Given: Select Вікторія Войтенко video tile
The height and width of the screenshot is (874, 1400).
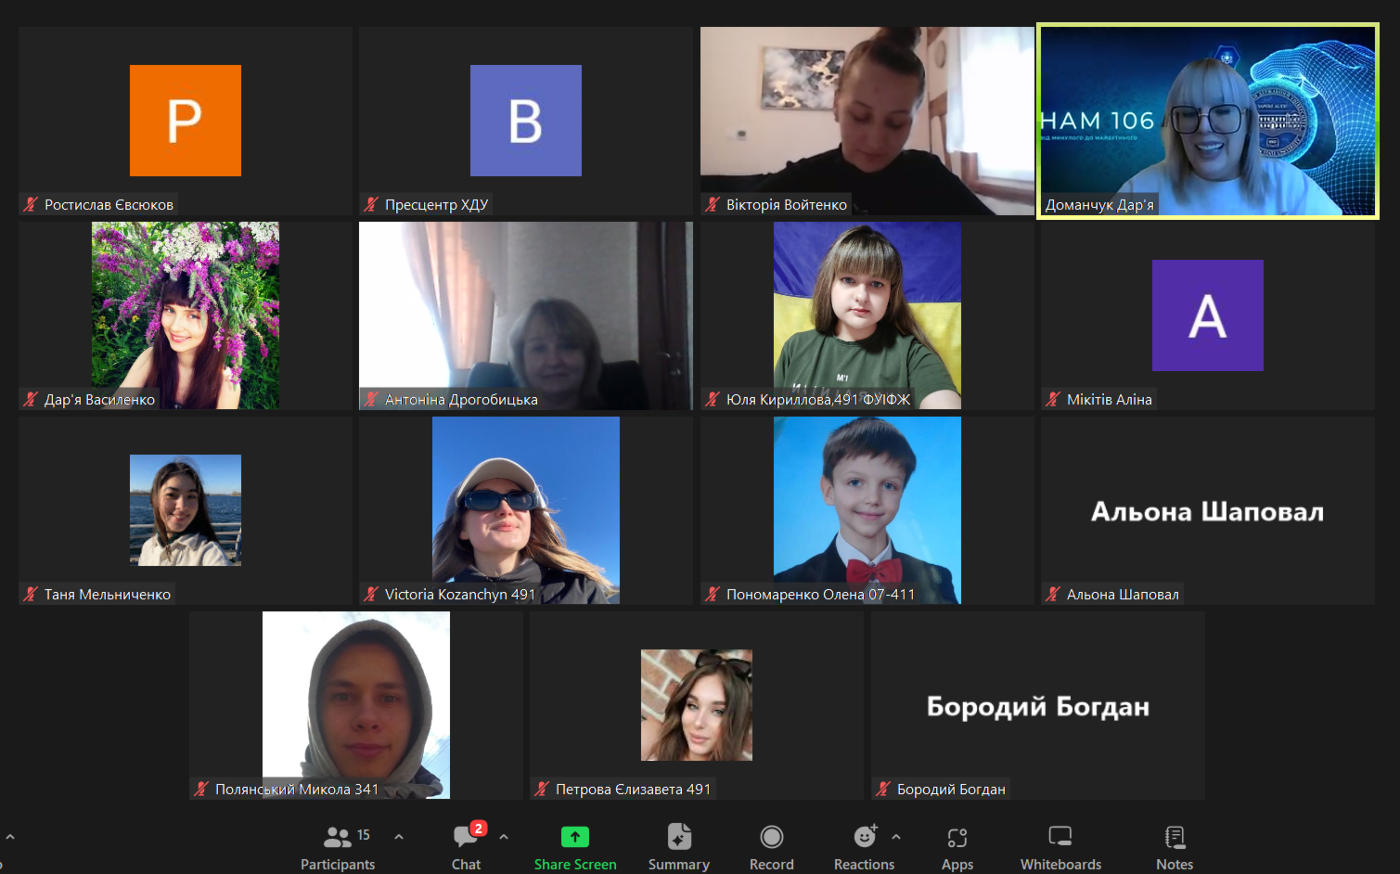Looking at the screenshot, I should [867, 121].
